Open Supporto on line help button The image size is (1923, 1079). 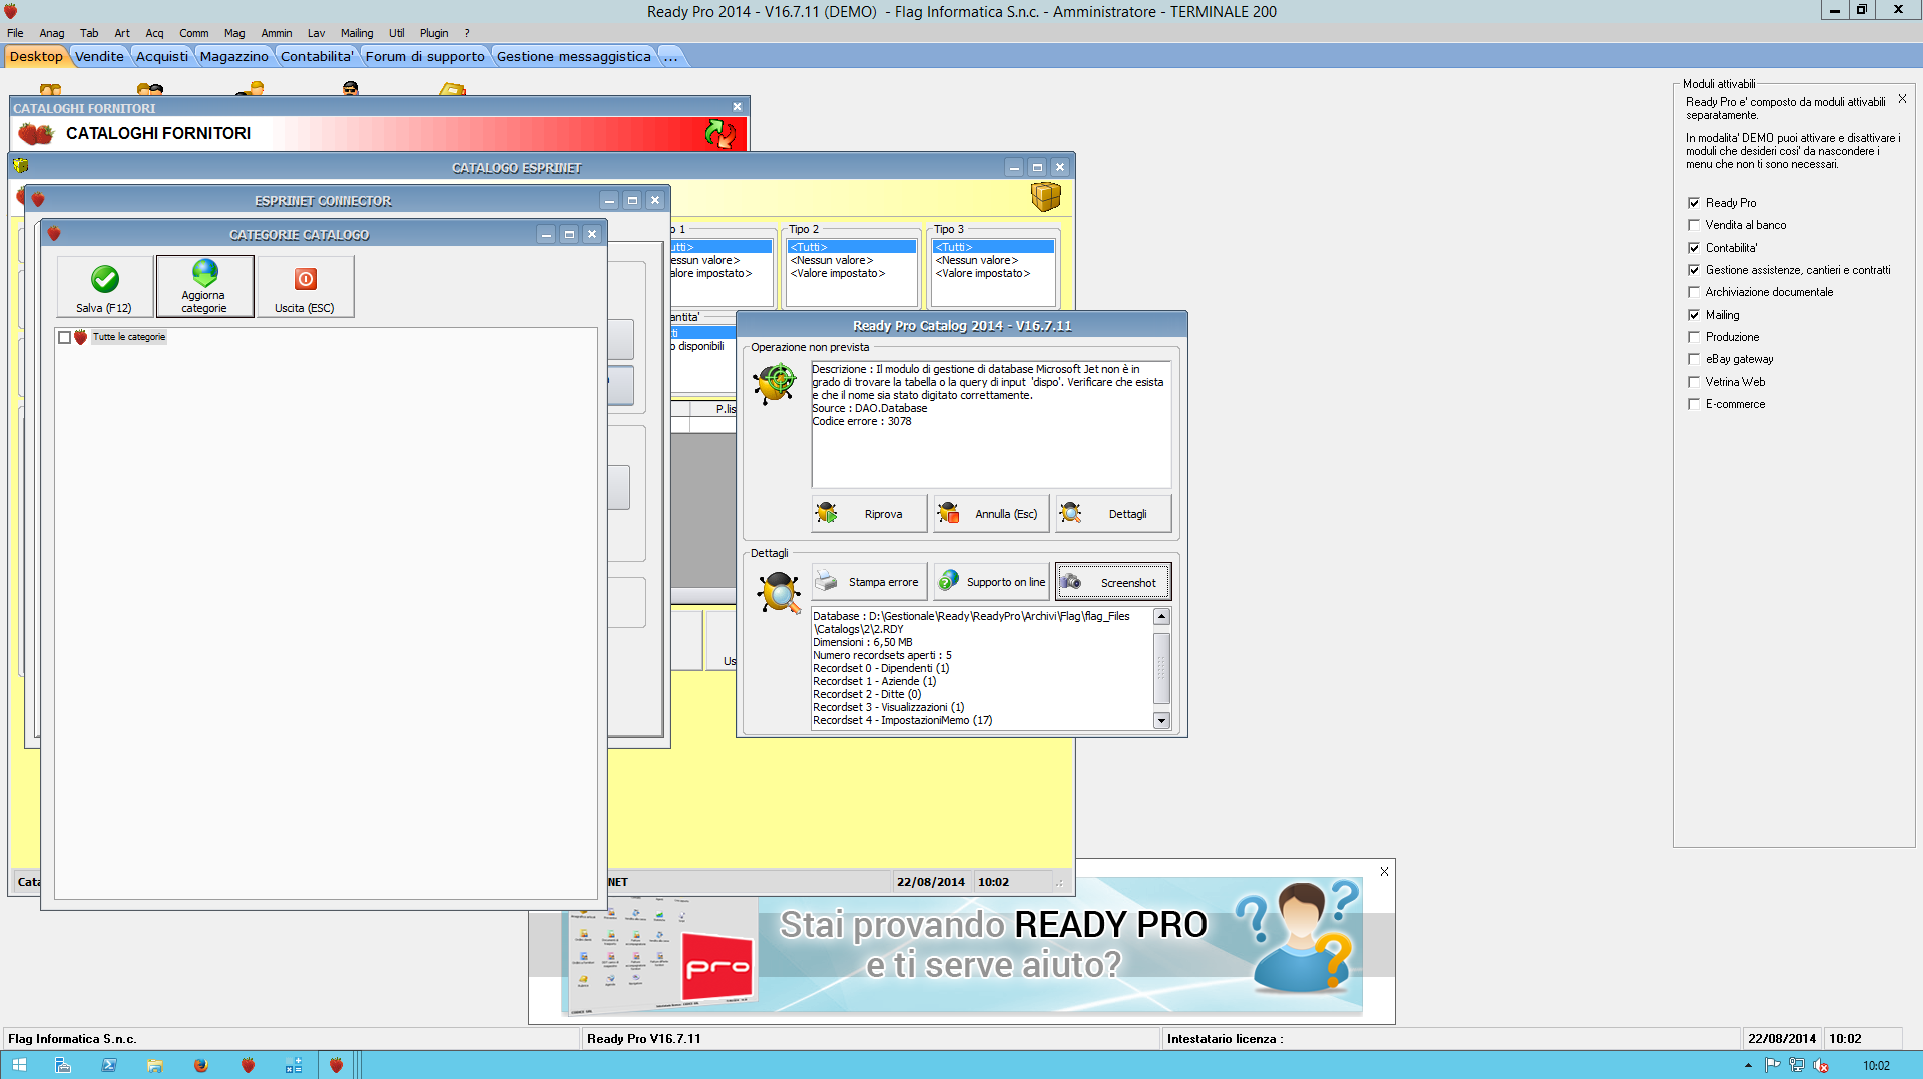pyautogui.click(x=991, y=582)
